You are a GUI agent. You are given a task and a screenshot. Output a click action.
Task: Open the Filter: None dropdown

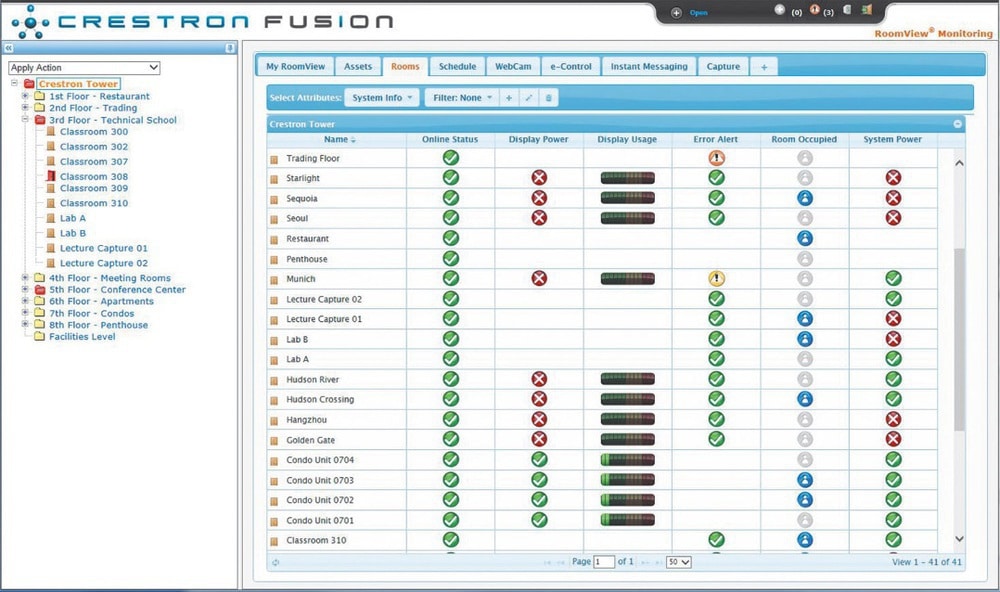point(462,98)
